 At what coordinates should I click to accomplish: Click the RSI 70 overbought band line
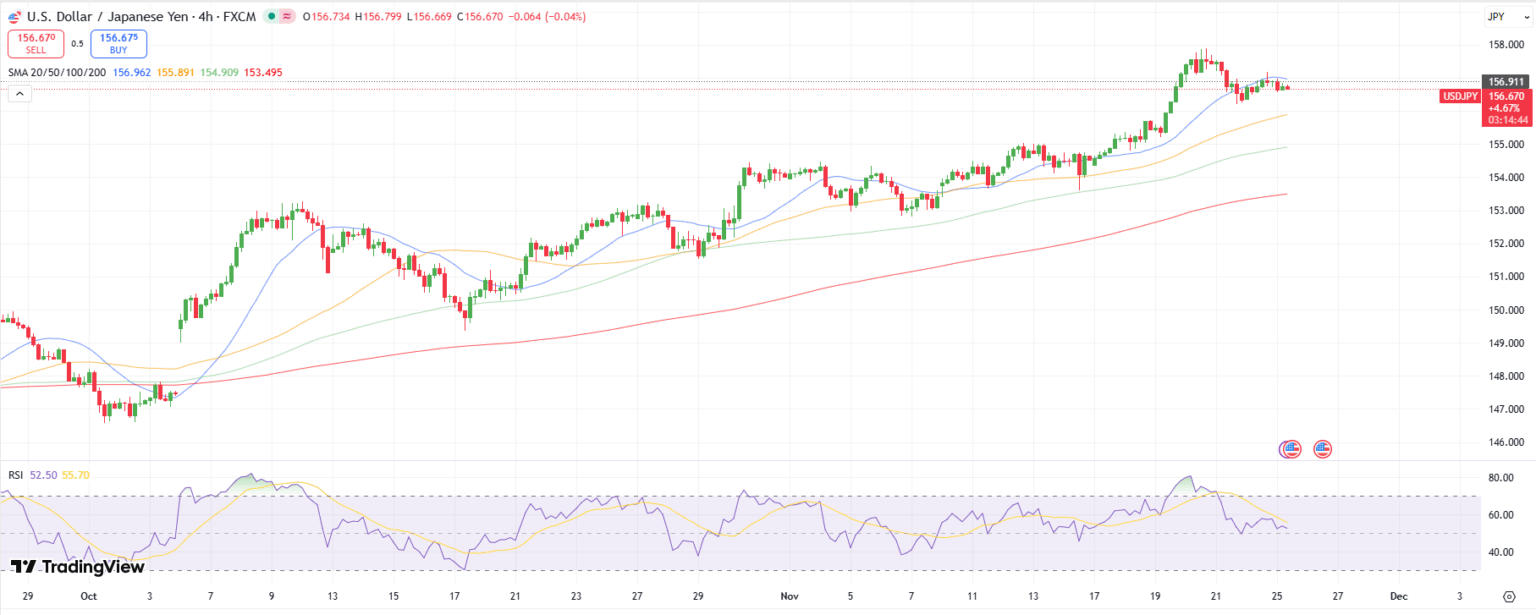coord(700,495)
